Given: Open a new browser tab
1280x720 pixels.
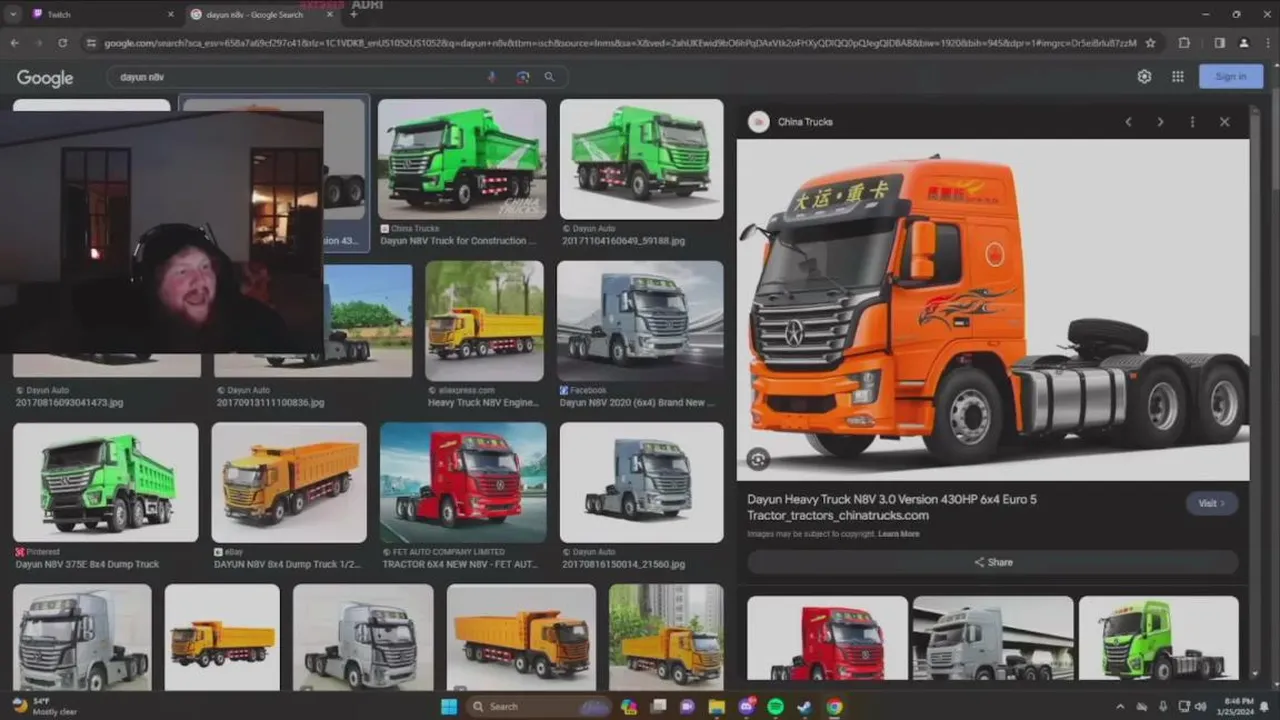Looking at the screenshot, I should 353,14.
